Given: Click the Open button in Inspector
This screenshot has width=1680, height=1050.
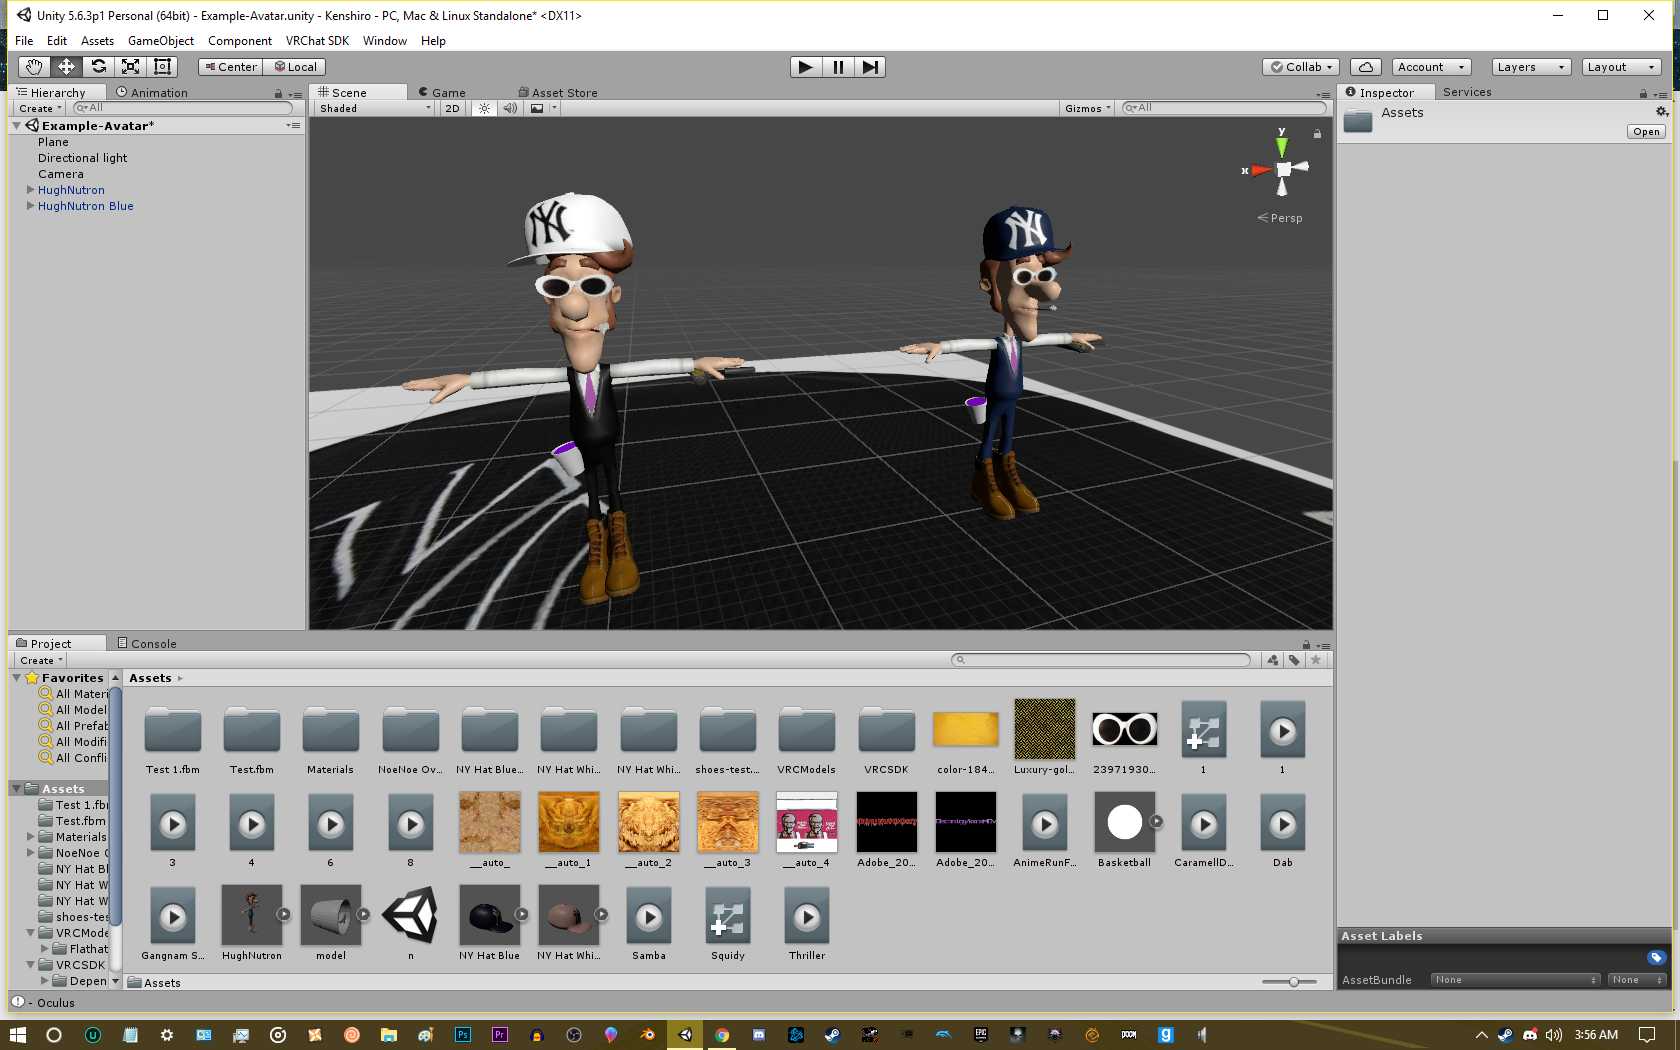Looking at the screenshot, I should (1645, 132).
